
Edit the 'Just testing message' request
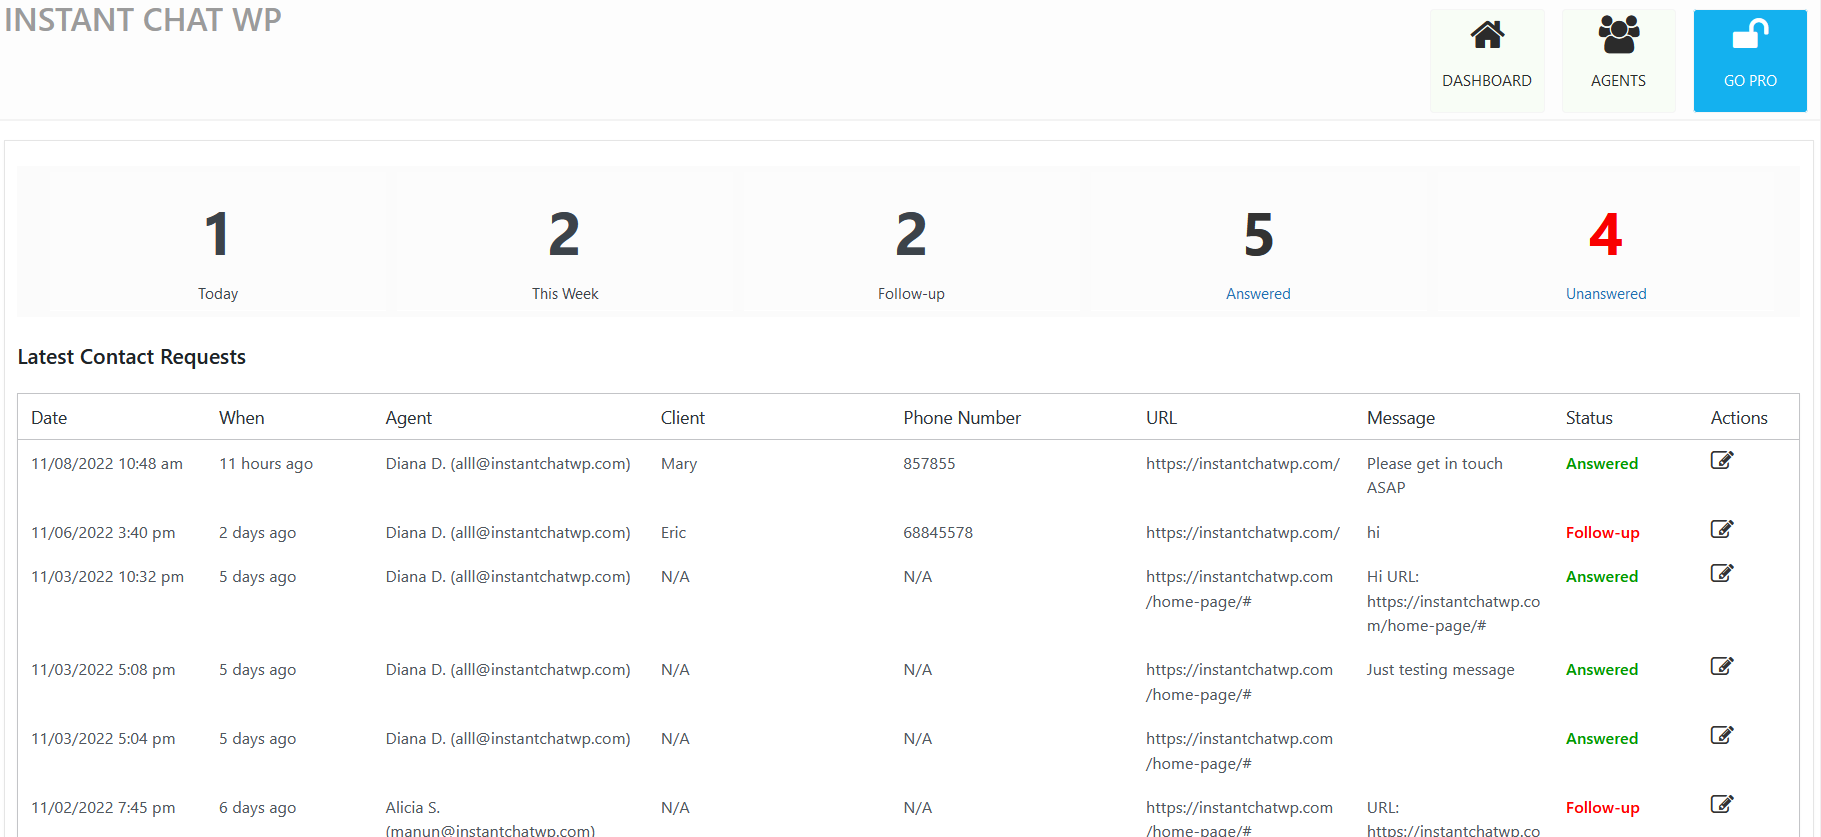point(1721,666)
